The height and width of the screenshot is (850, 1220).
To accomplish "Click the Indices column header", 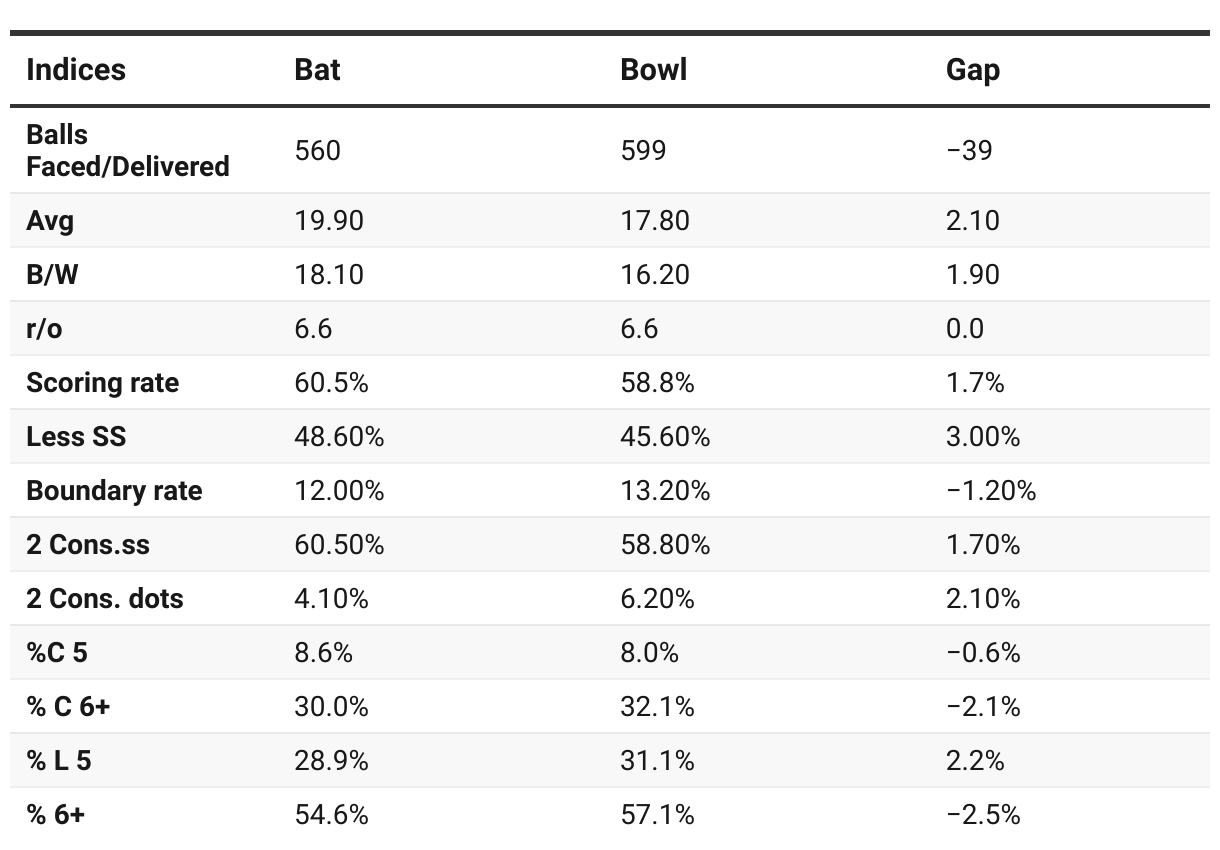I will pos(76,70).
